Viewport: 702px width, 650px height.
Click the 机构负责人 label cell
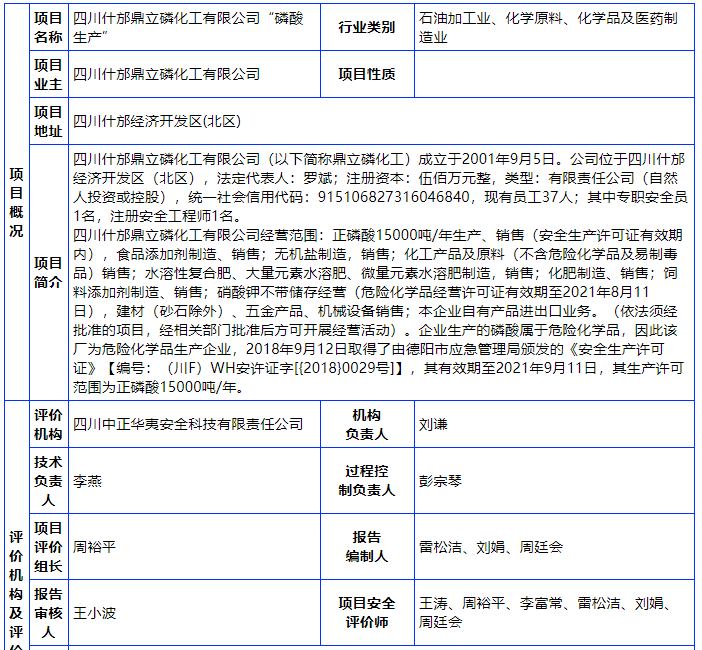point(367,424)
